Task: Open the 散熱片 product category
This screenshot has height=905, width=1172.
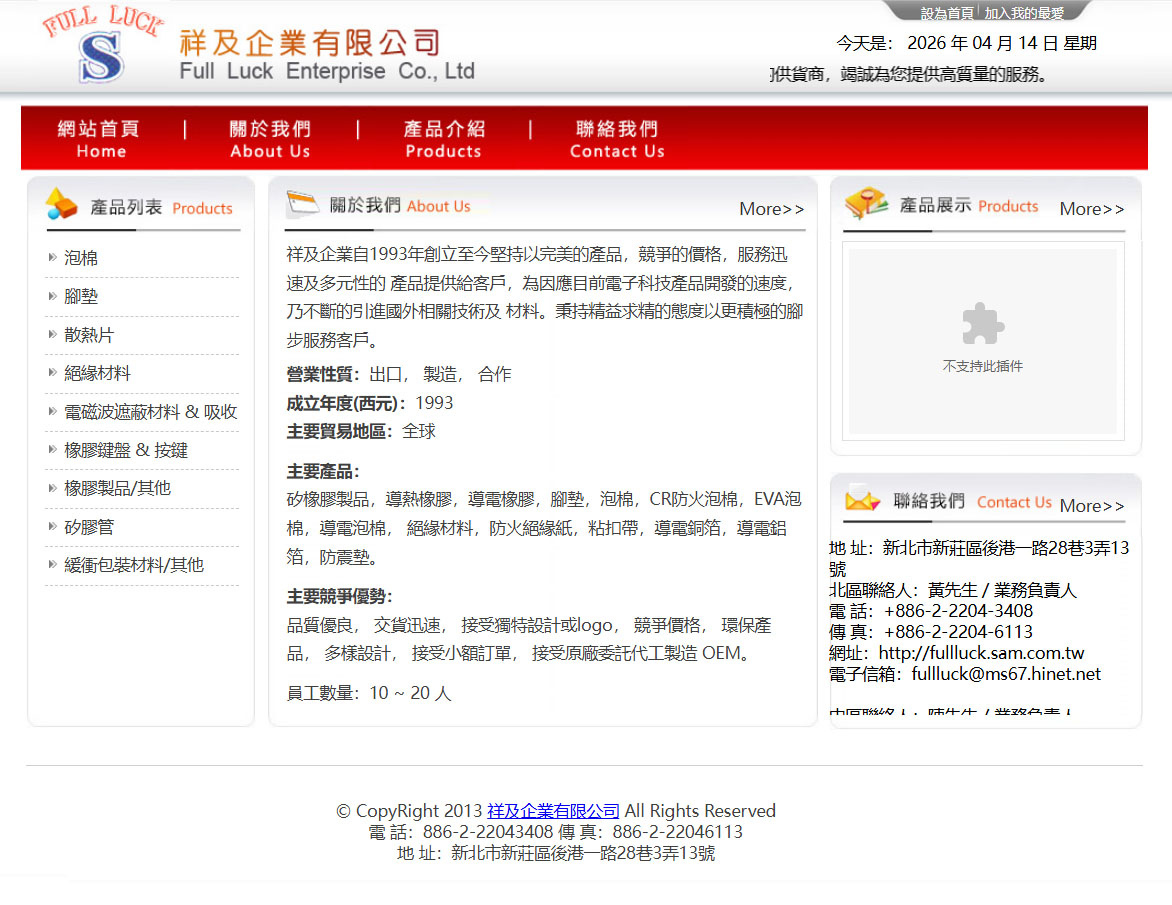Action: click(89, 335)
